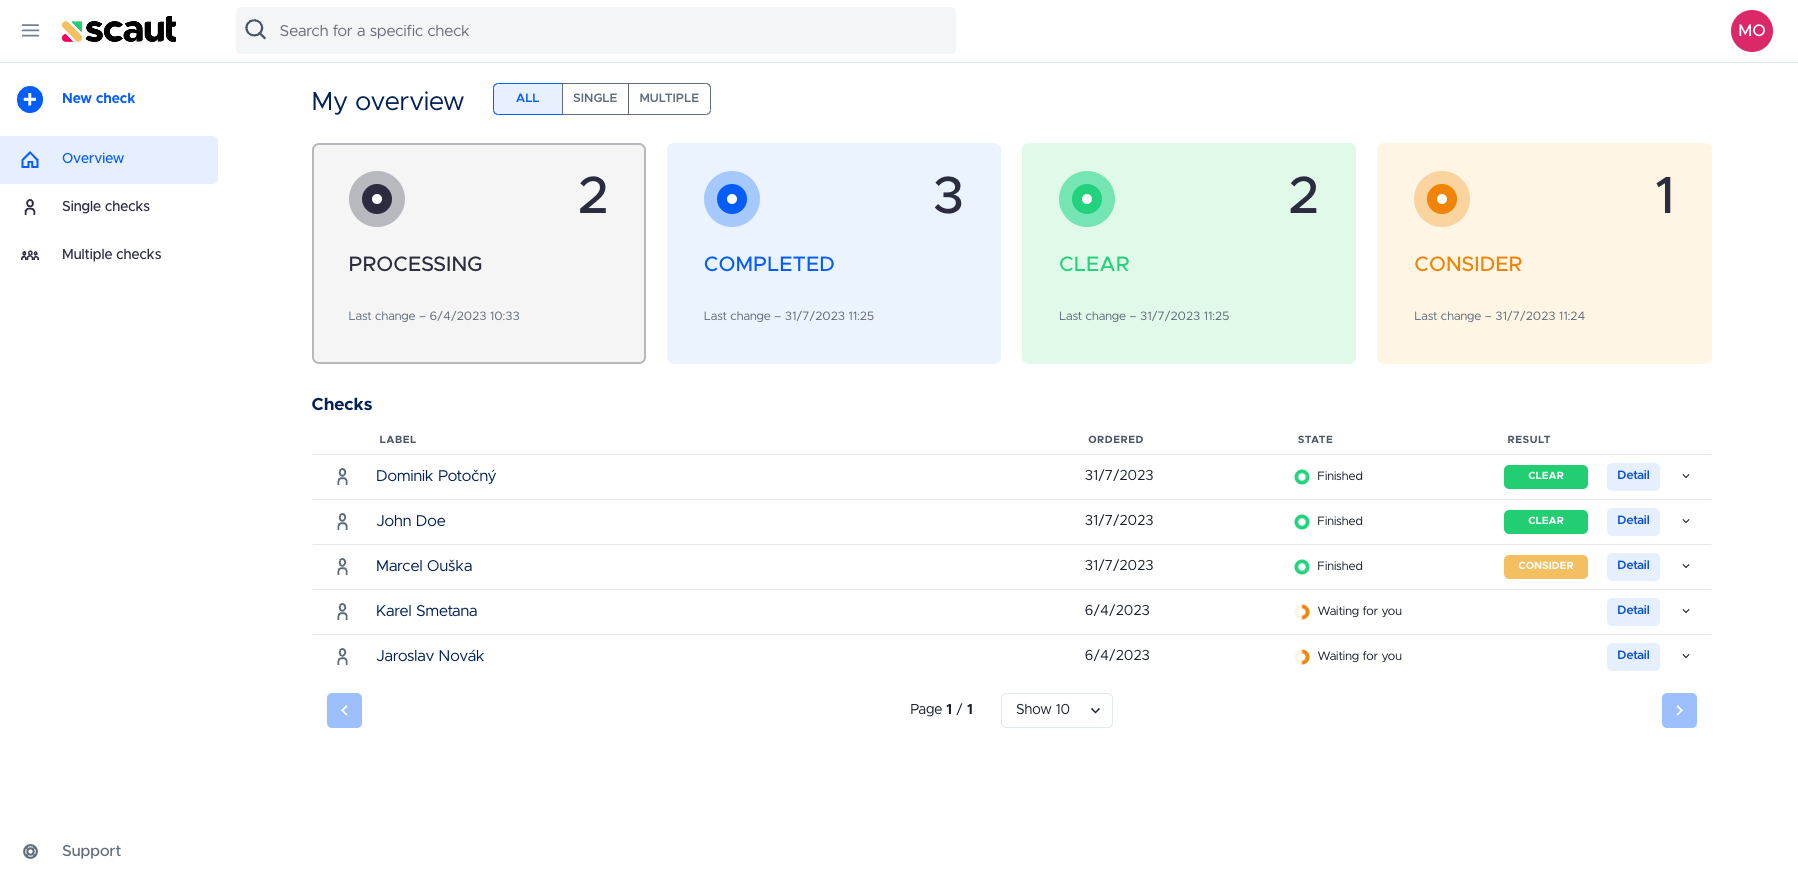Open Detail for John Doe
Image resolution: width=1798 pixels, height=883 pixels.
[x=1633, y=521]
